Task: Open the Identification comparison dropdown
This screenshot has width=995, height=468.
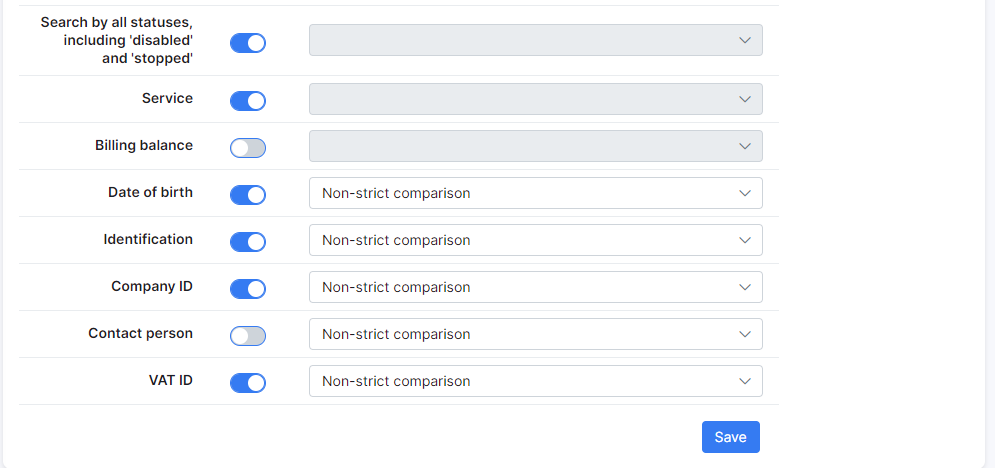Action: [536, 240]
